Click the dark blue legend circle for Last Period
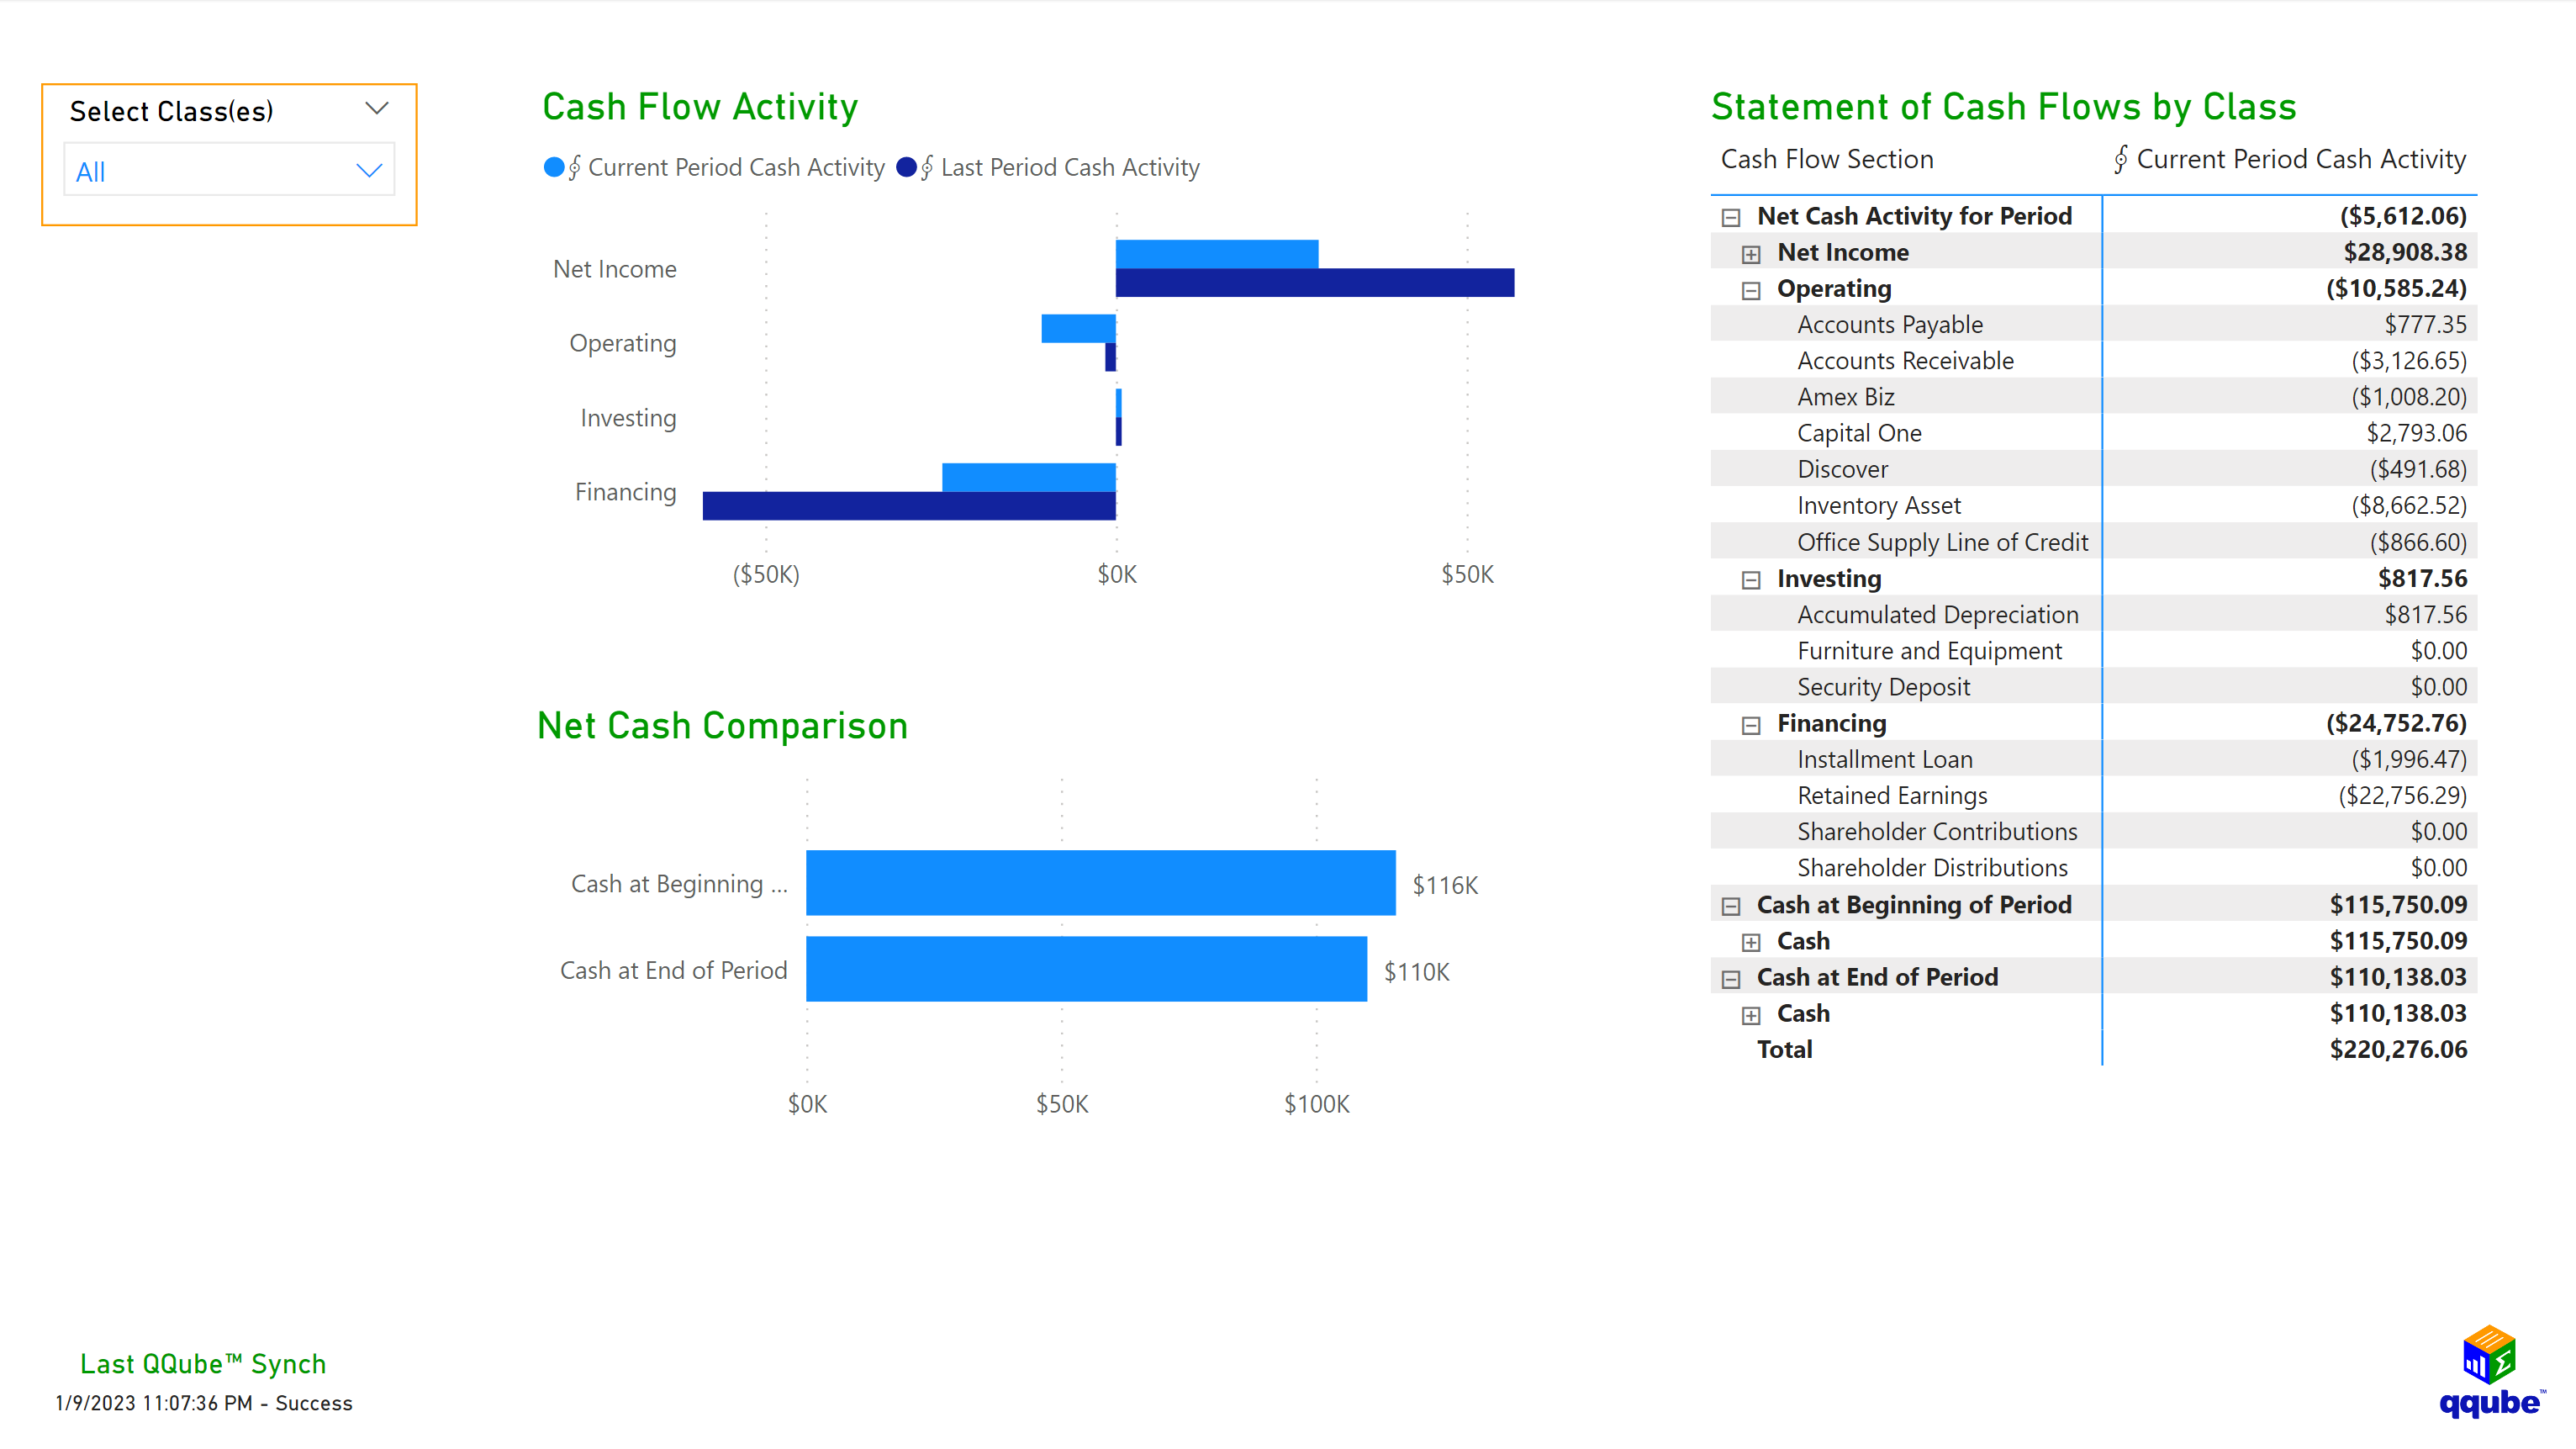The height and width of the screenshot is (1449, 2576). [906, 167]
